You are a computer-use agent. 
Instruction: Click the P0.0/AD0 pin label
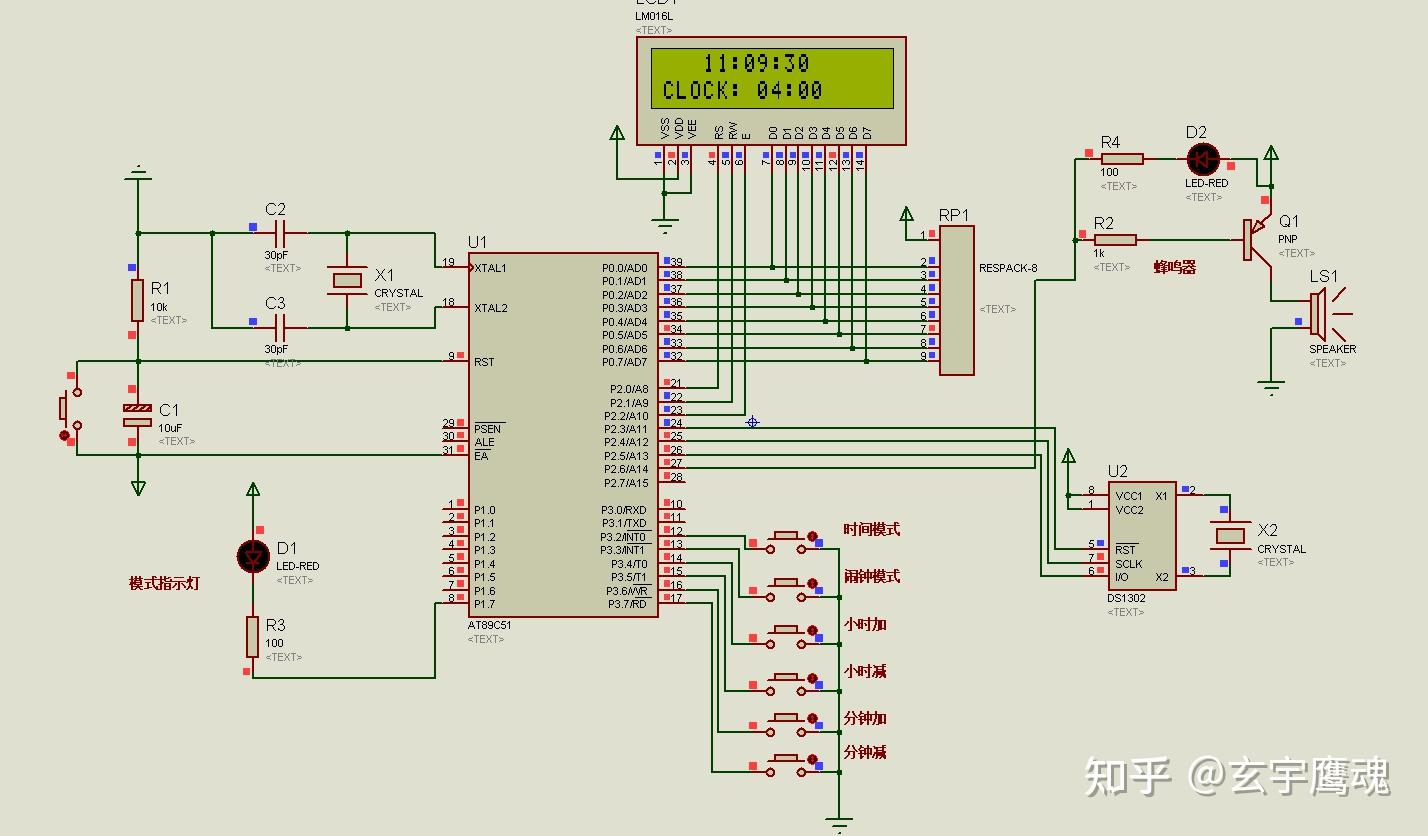[625, 268]
